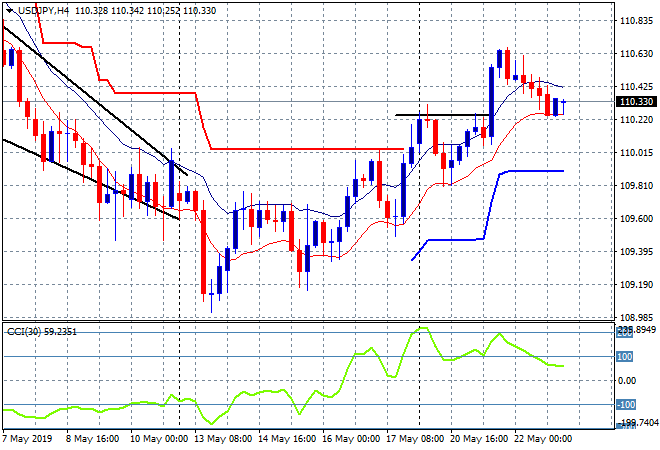Click the CCI -100 level label
This screenshot has height=450, width=660.
pyautogui.click(x=625, y=405)
